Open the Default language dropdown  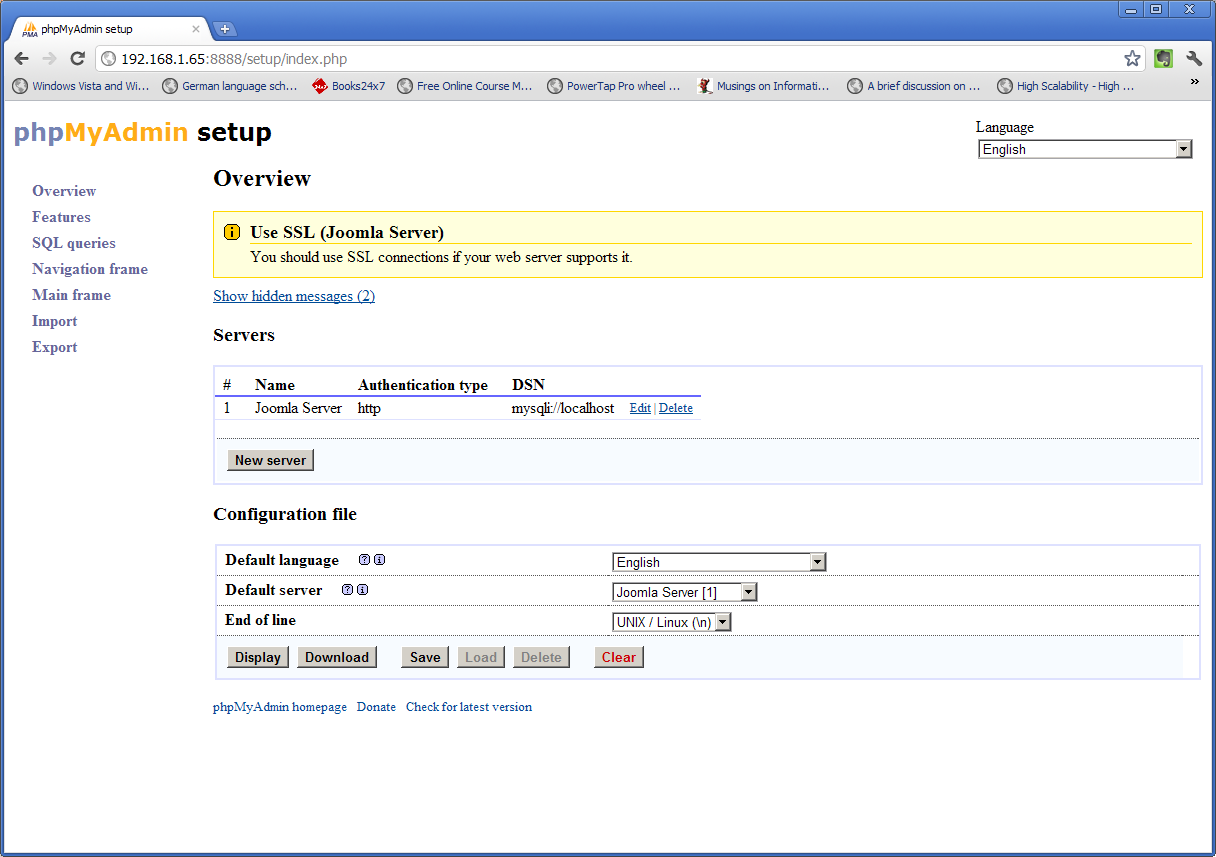click(818, 561)
